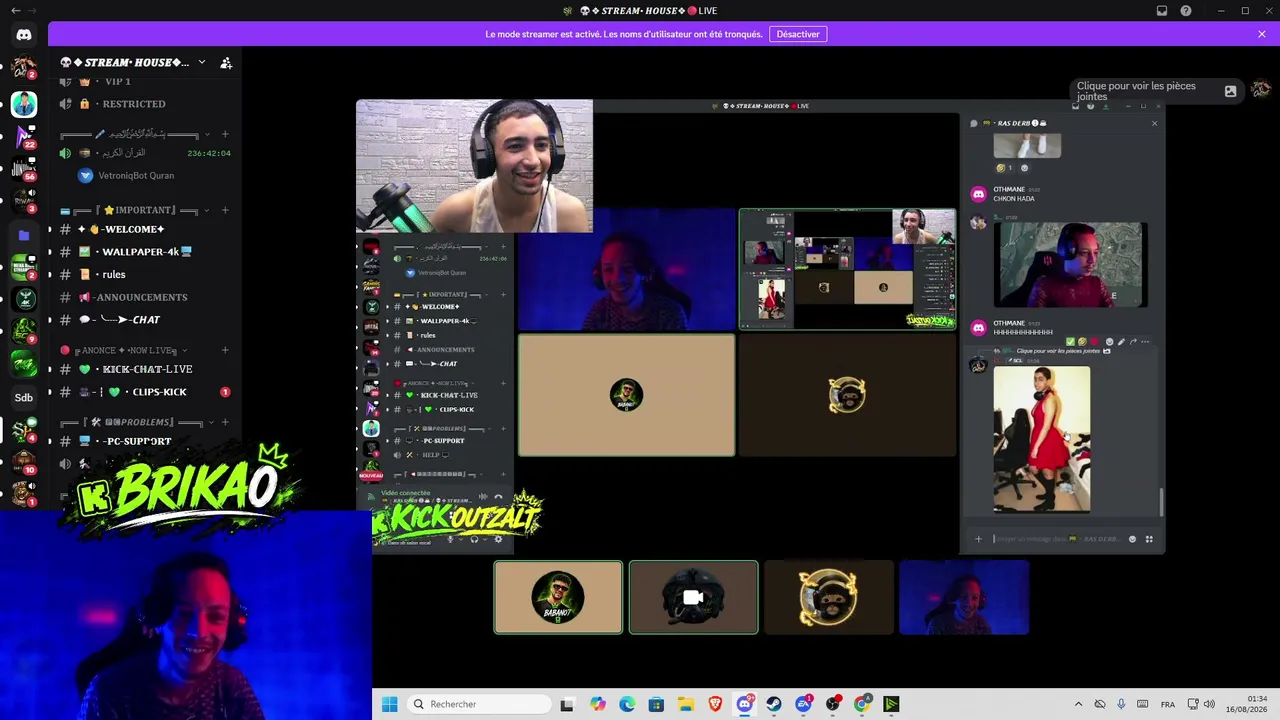Open the Discord help icon
The image size is (1280, 720).
1186,11
